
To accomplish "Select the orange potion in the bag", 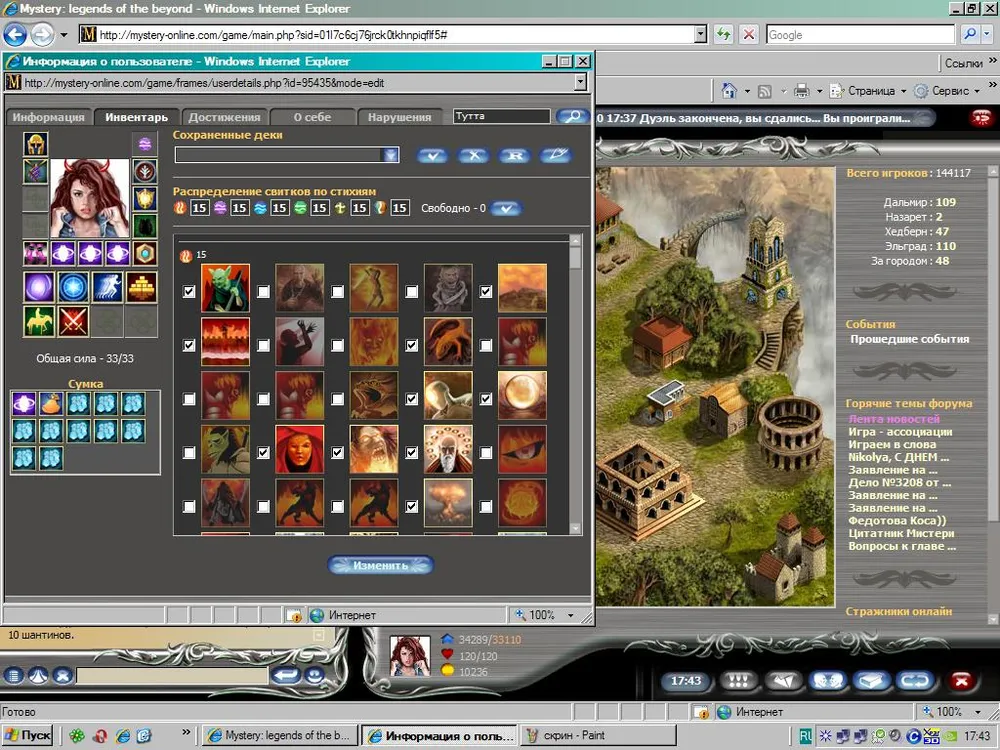I will [51, 404].
